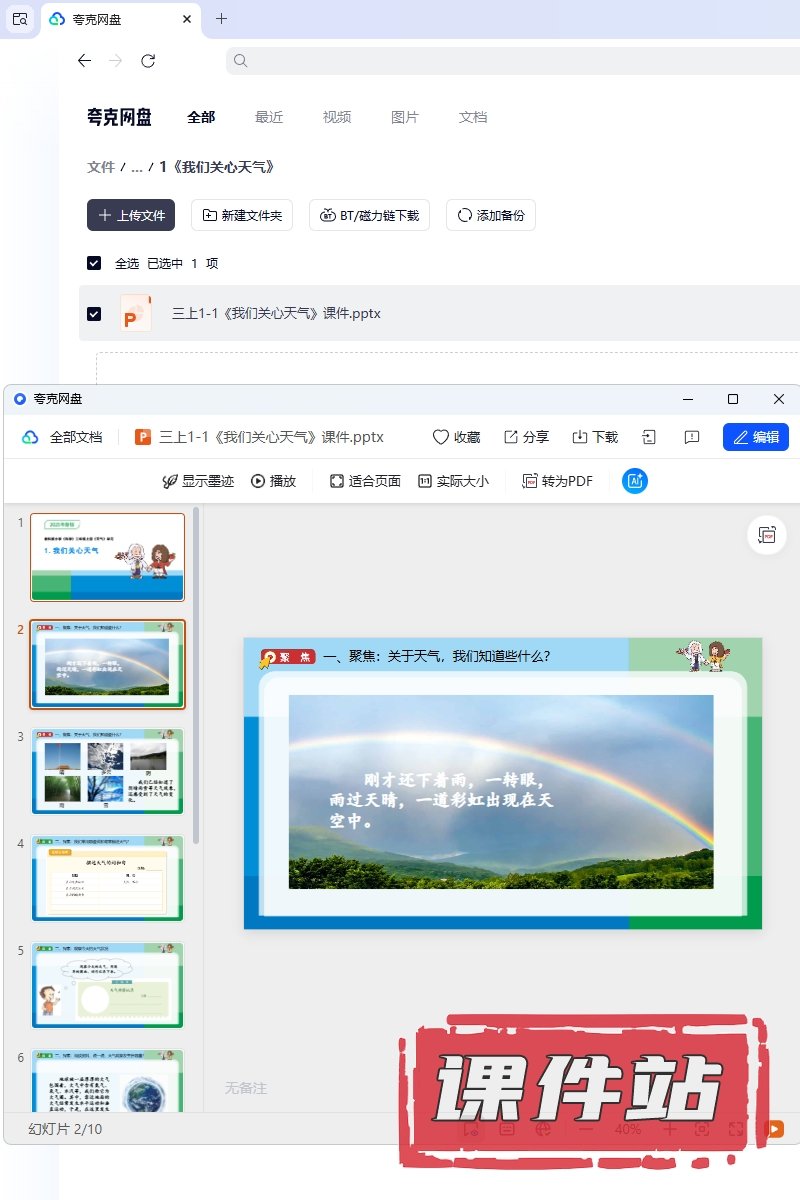Open the blue AI assistant icon
This screenshot has height=1200, width=800.
point(635,481)
